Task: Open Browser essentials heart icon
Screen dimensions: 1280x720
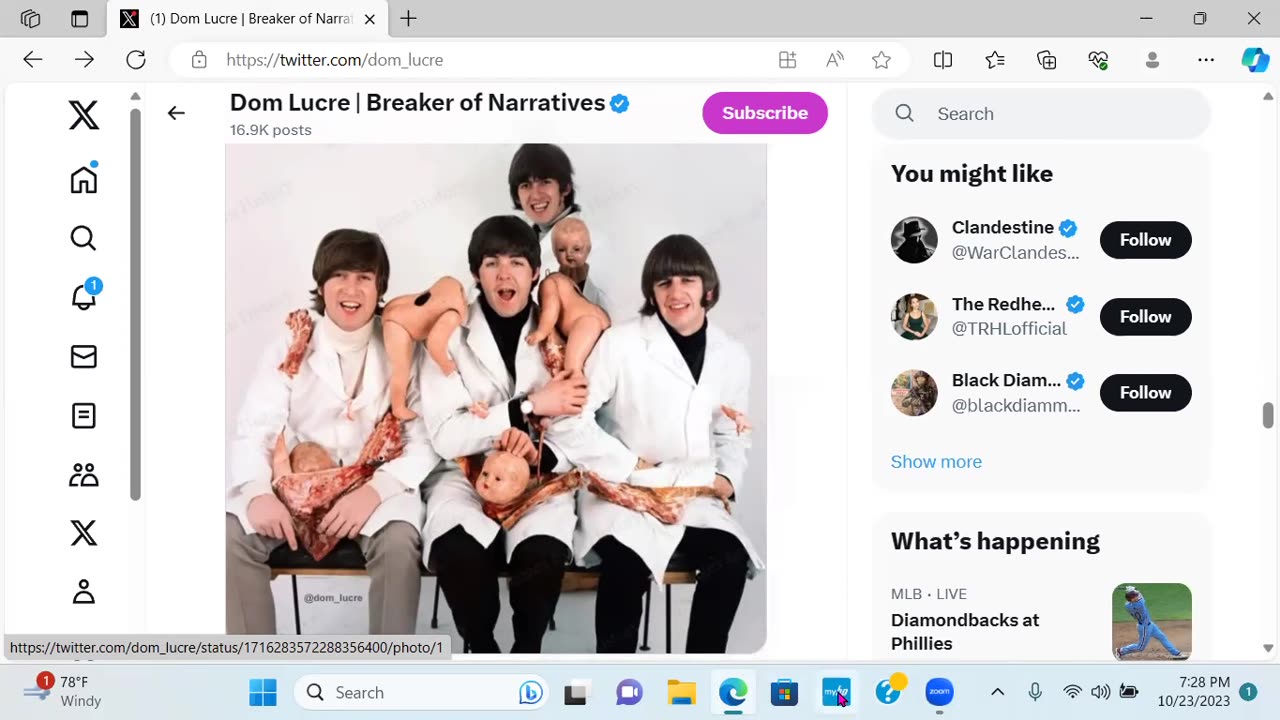Action: click(1099, 60)
